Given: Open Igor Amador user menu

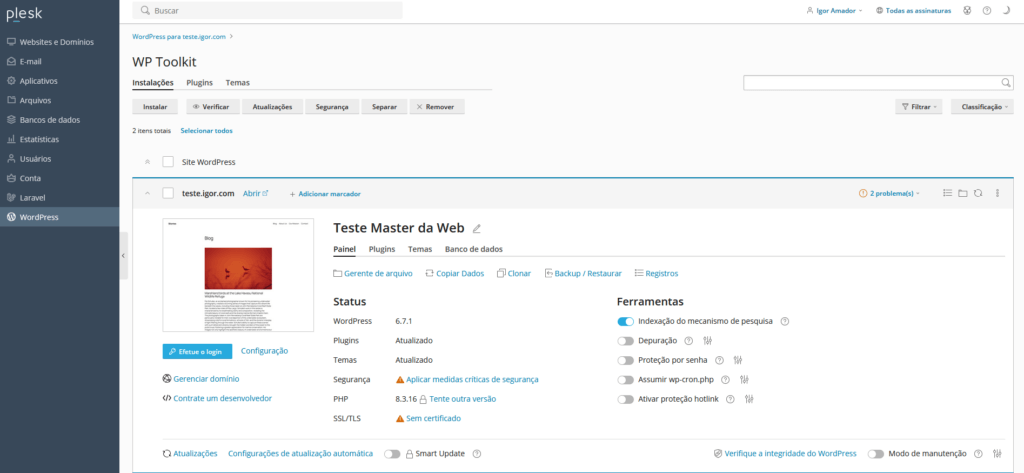Looking at the screenshot, I should point(835,11).
